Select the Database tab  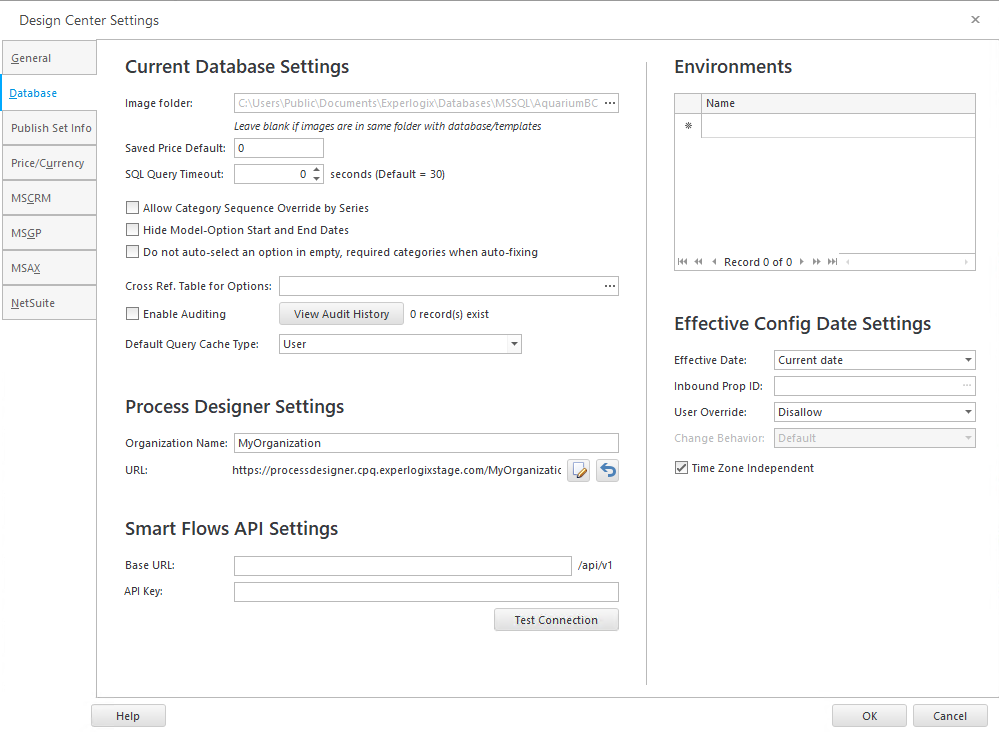point(49,93)
